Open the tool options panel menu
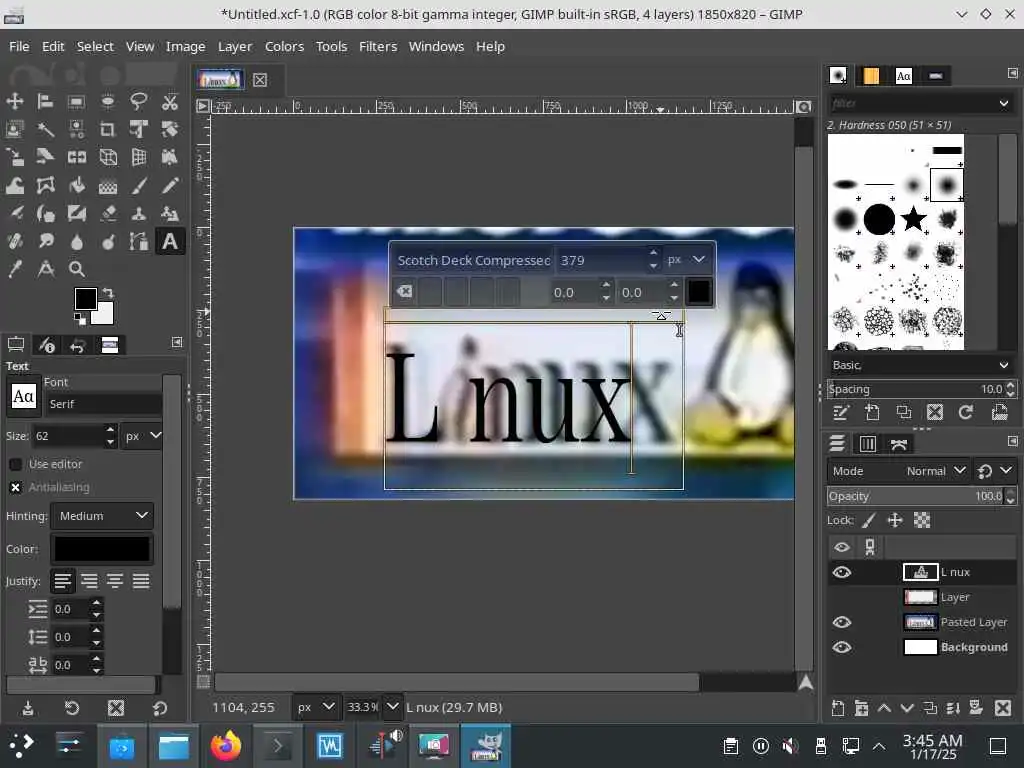 coord(177,342)
